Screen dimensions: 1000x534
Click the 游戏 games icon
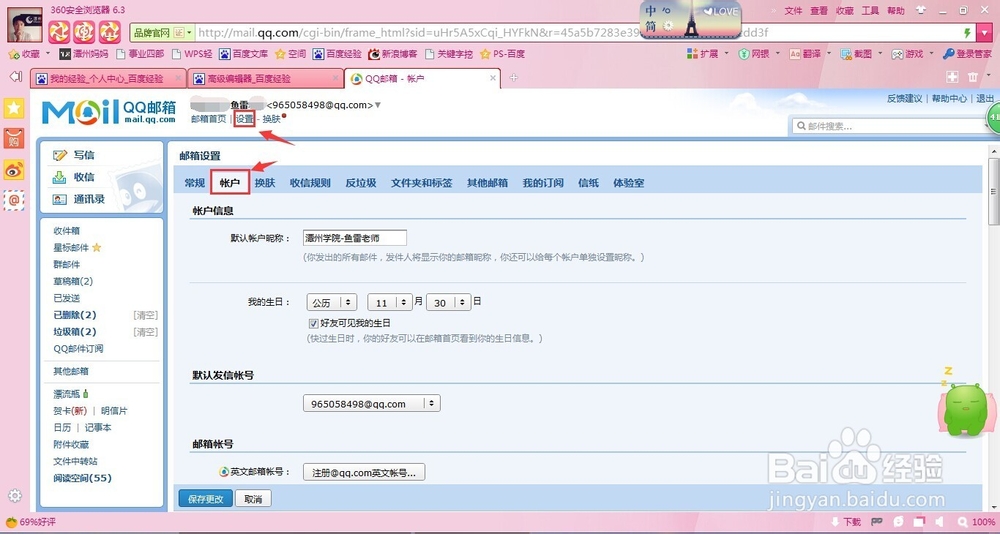point(897,54)
